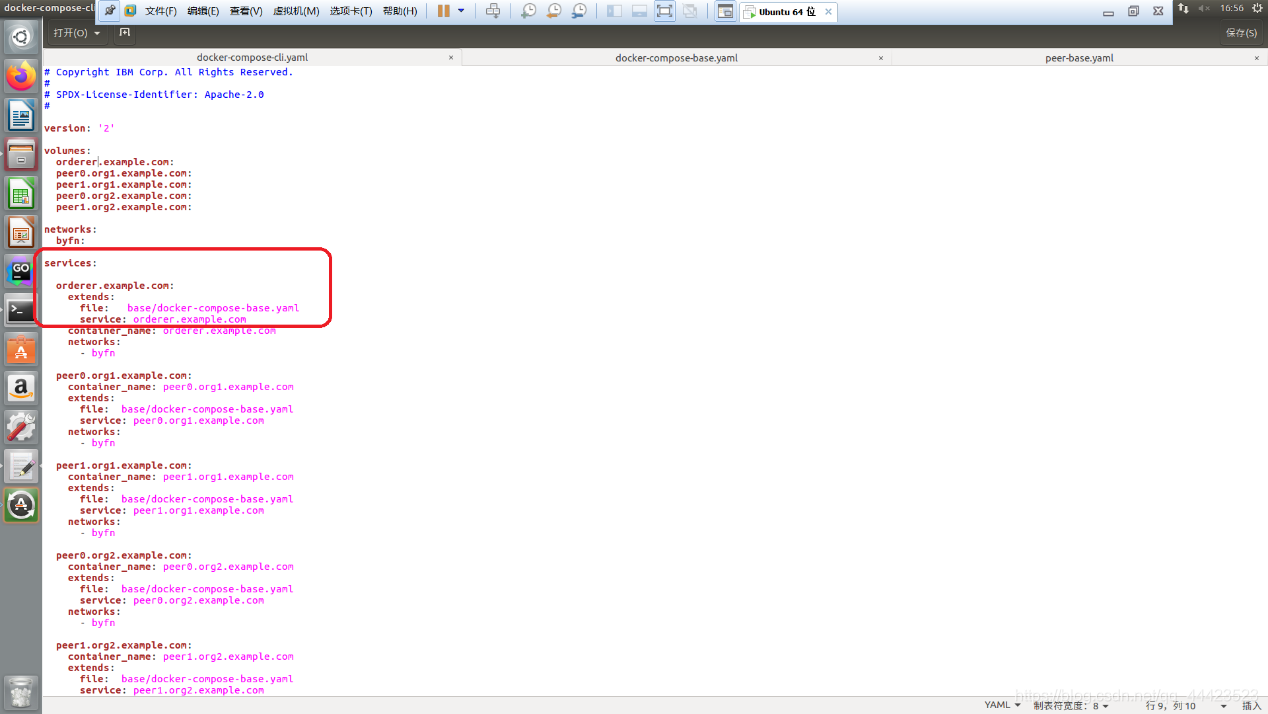Open the 帮助(H) menu
The image size is (1268, 714).
(x=400, y=11)
